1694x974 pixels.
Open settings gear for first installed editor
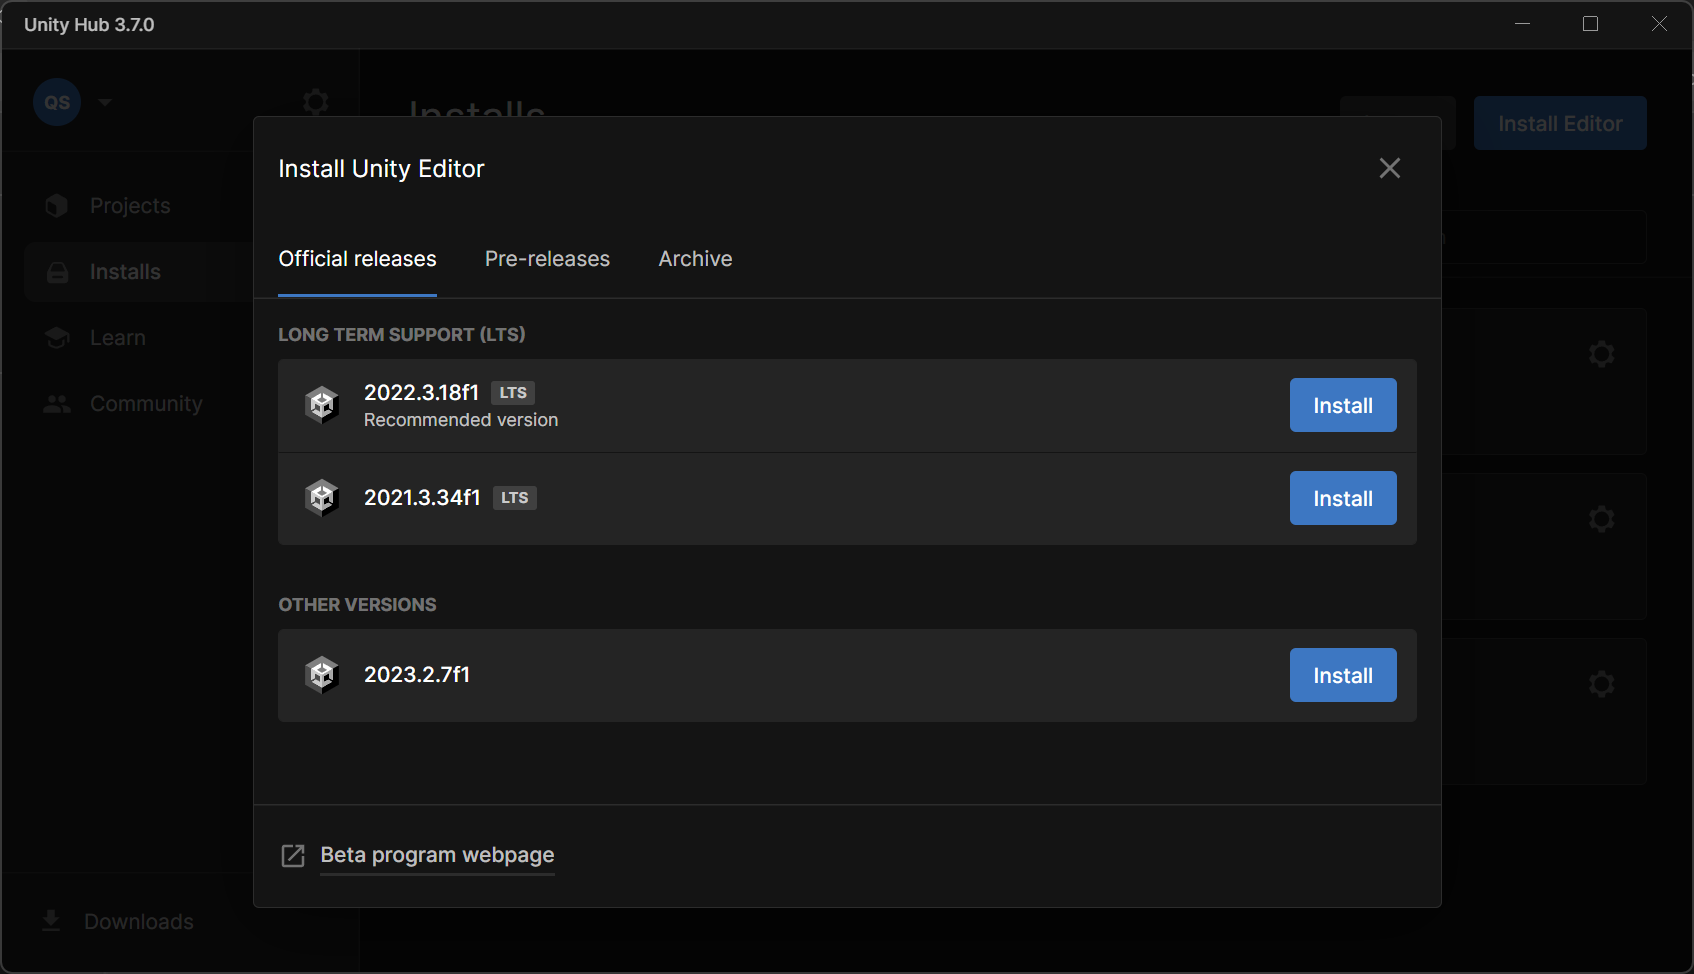pyautogui.click(x=1602, y=354)
